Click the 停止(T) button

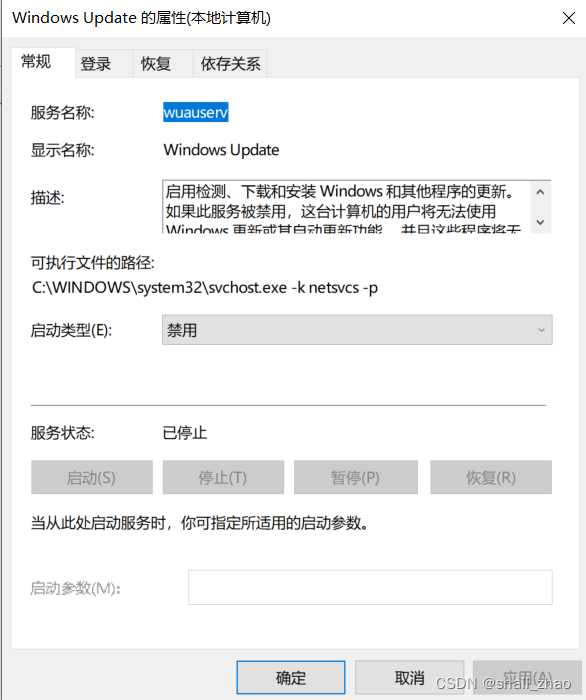click(223, 477)
